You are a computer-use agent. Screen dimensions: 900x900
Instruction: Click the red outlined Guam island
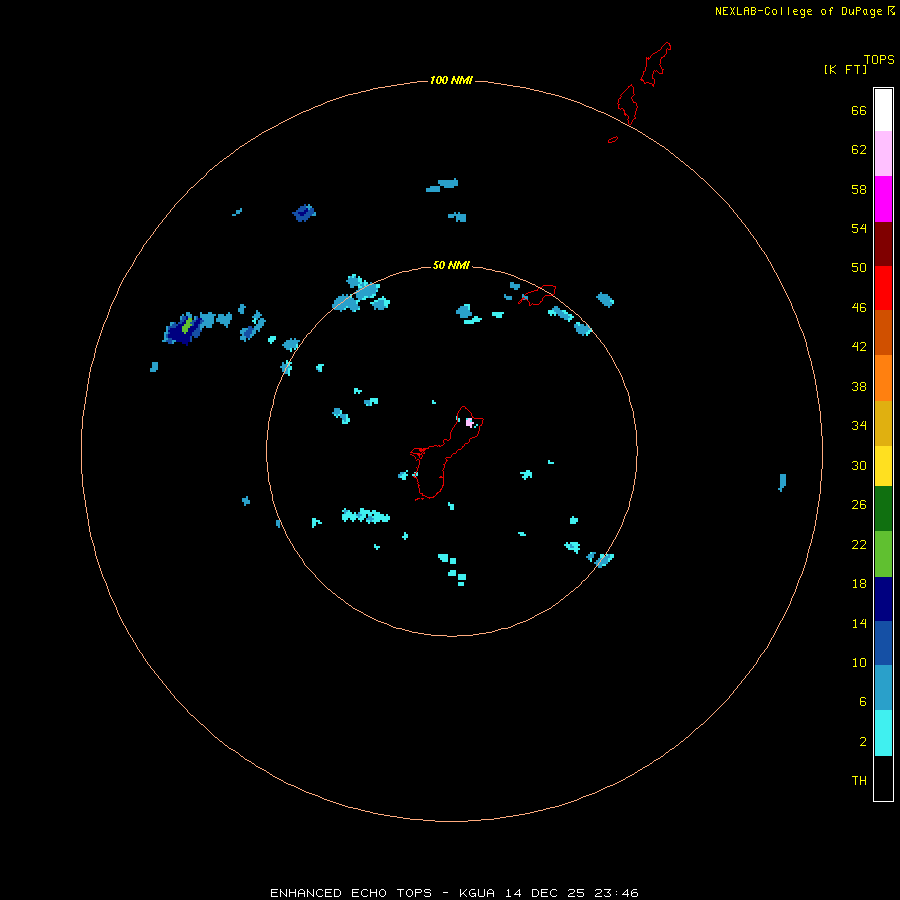click(446, 453)
